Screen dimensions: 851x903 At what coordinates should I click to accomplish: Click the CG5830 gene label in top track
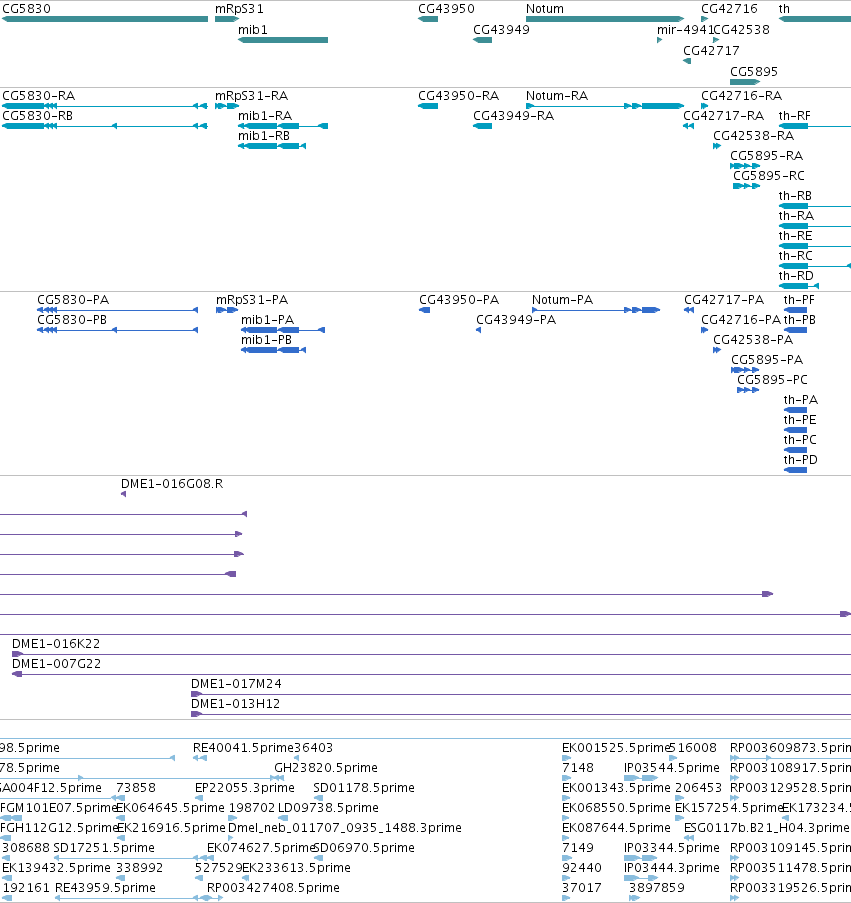pyautogui.click(x=26, y=9)
